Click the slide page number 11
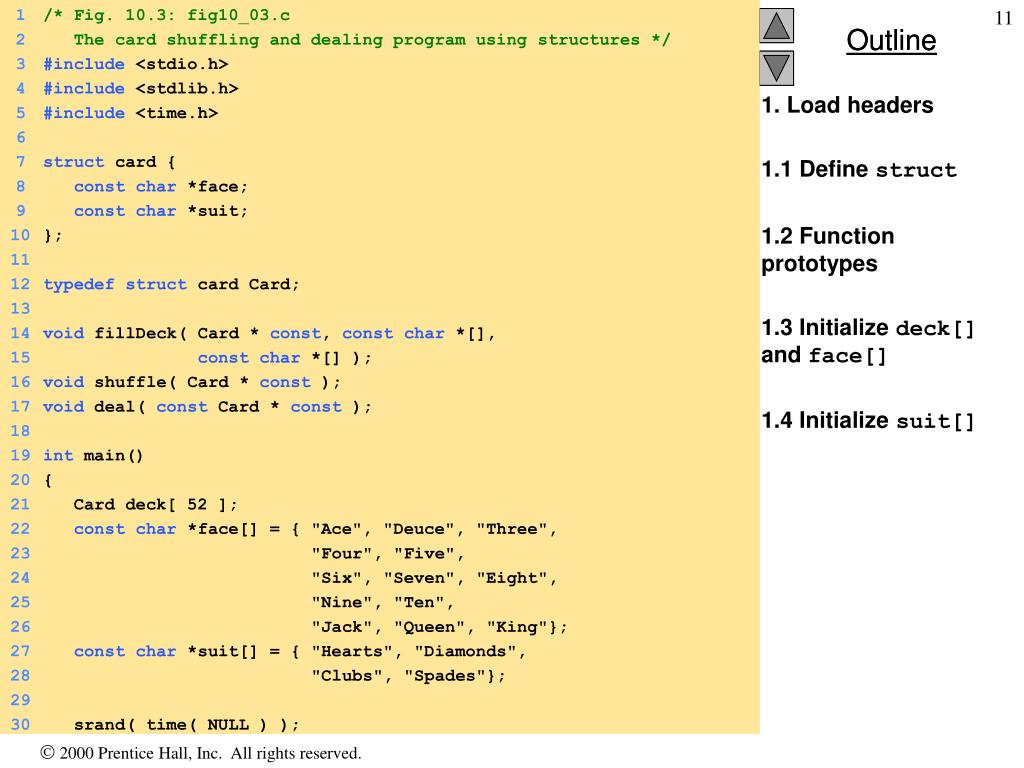Screen dimensions: 1024x768 [x=1003, y=18]
